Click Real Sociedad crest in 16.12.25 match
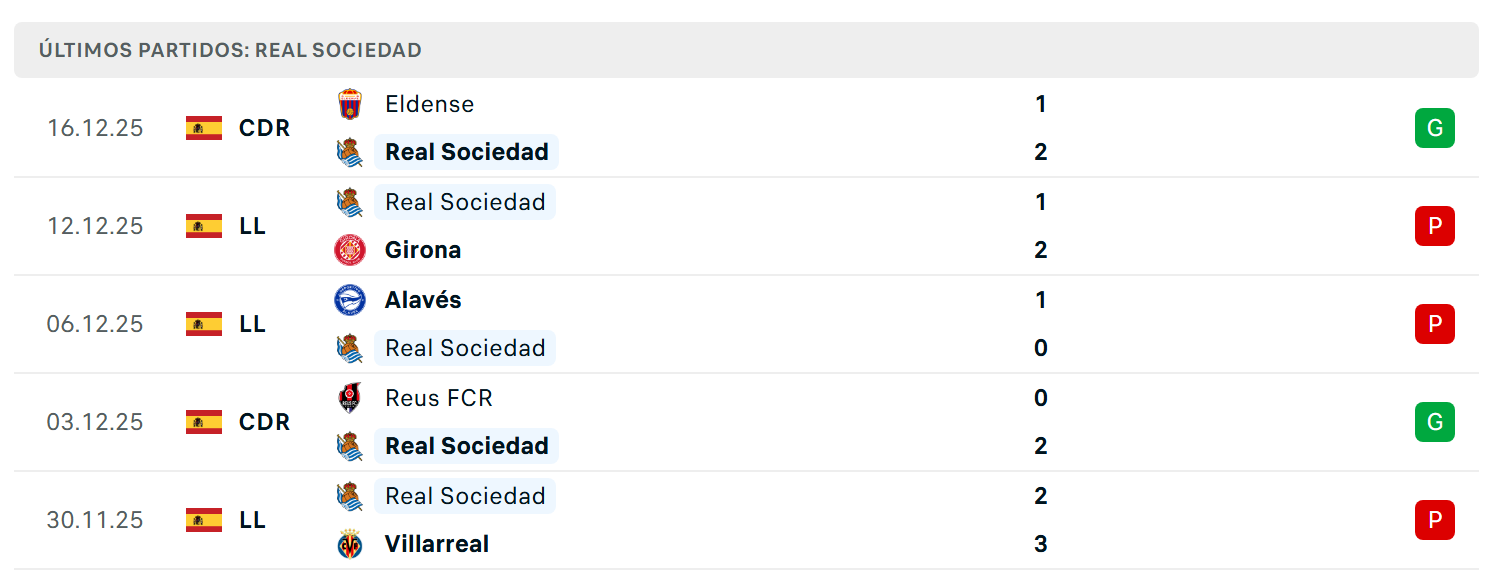This screenshot has width=1495, height=586. (349, 152)
